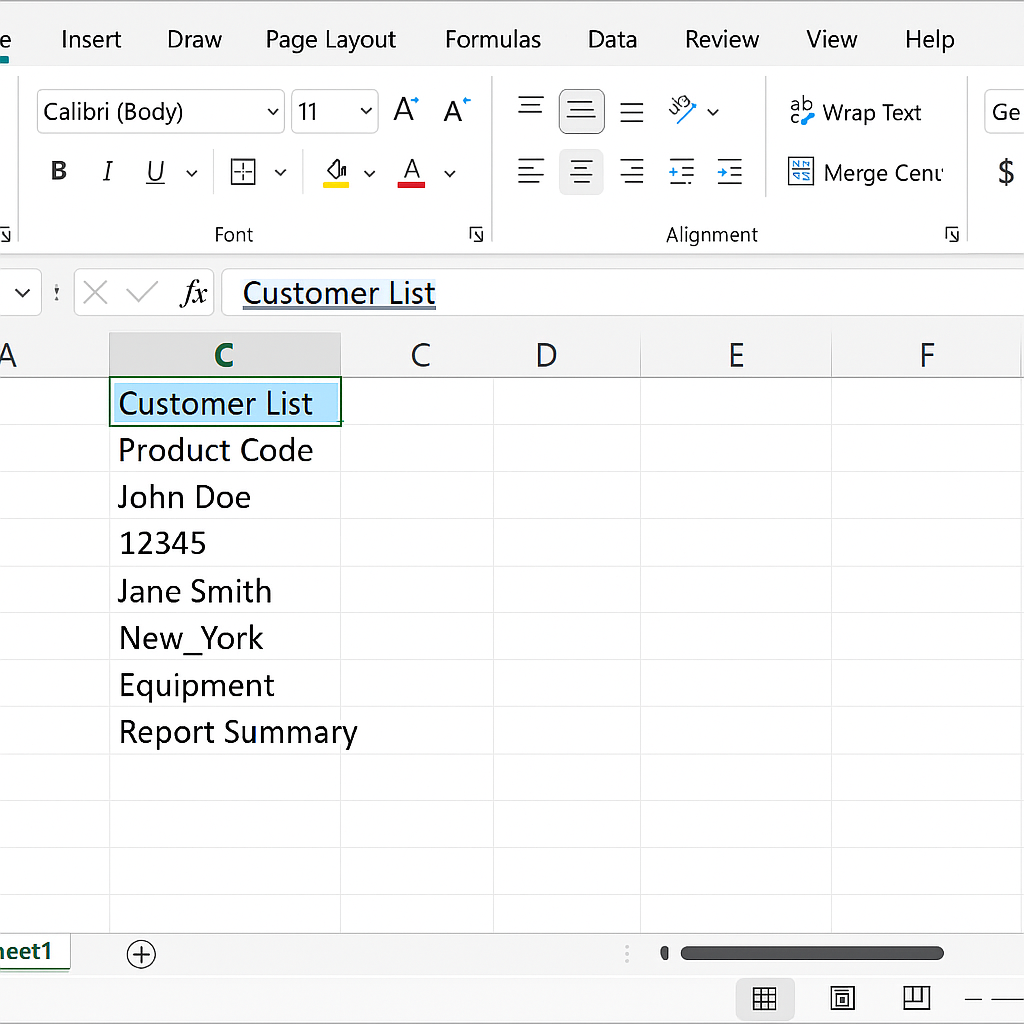Open the Calibri (Body) font name box
This screenshot has width=1024, height=1024.
tap(161, 112)
